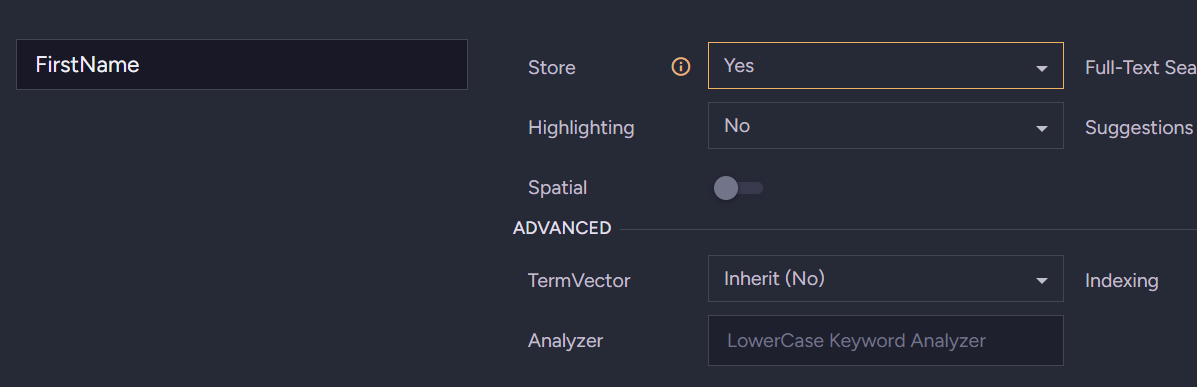The width and height of the screenshot is (1197, 387).
Task: Open the Highlighting dropdown showing No
Action: pyautogui.click(x=886, y=126)
